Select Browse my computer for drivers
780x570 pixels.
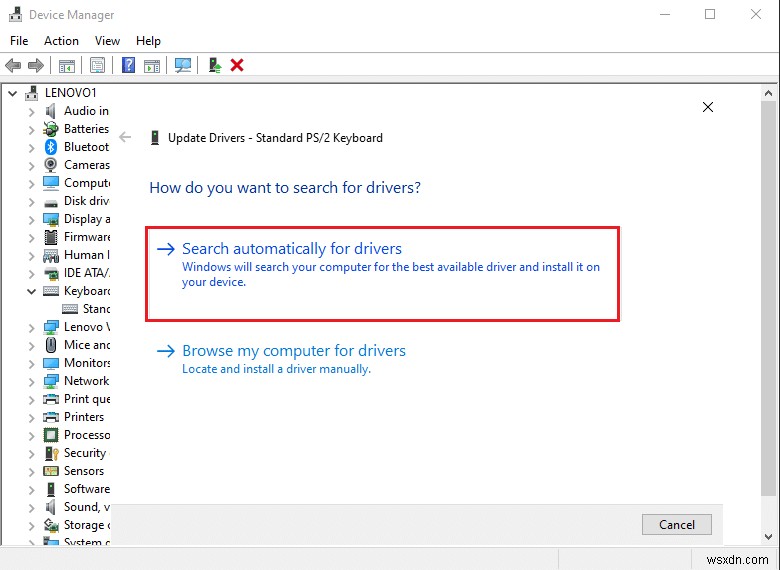pyautogui.click(x=294, y=351)
